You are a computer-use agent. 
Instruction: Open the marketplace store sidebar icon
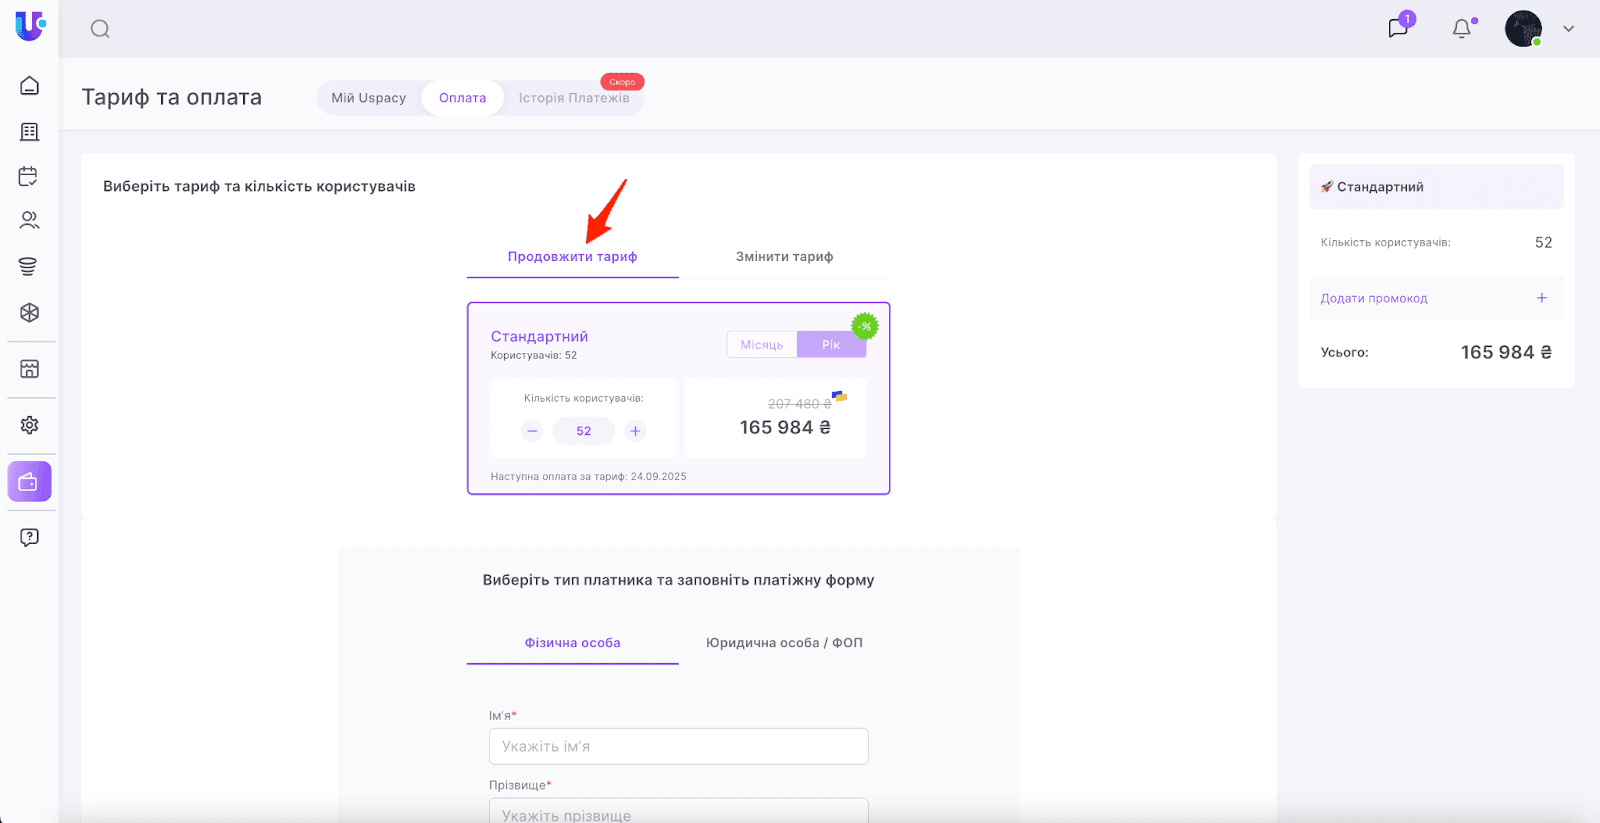click(30, 369)
